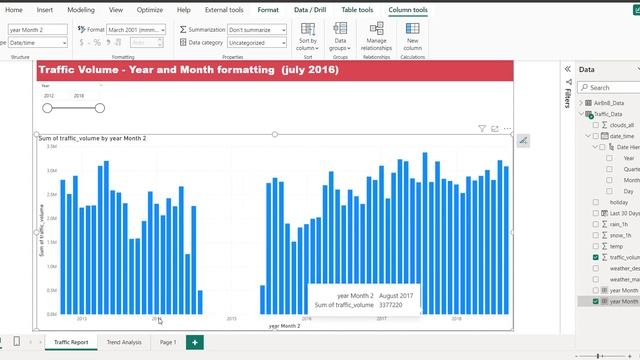Screen dimensions: 640x360
Task: Open the Optimize ribbon tab
Action: pyautogui.click(x=150, y=10)
